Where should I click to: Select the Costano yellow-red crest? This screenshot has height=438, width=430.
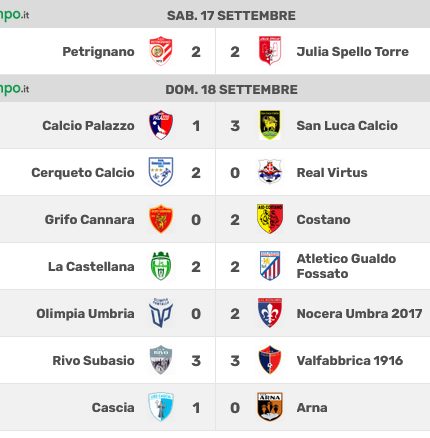point(270,219)
